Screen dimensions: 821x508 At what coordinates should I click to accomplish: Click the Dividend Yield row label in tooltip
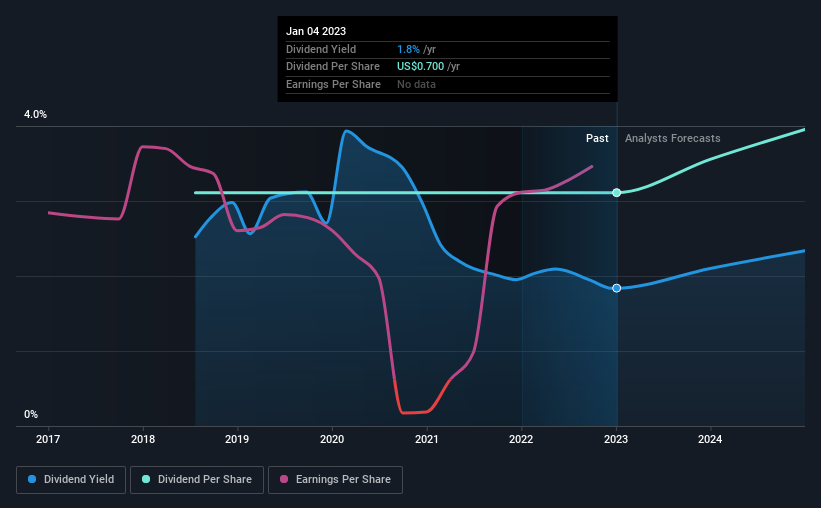321,49
